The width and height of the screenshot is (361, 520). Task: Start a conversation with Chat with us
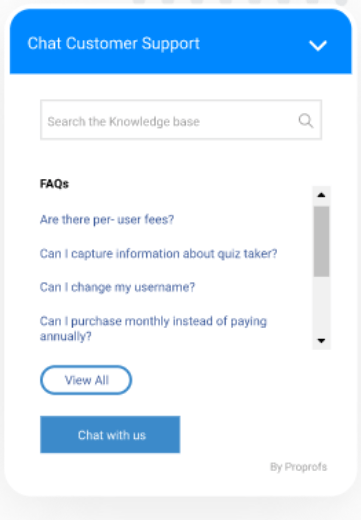[110, 435]
